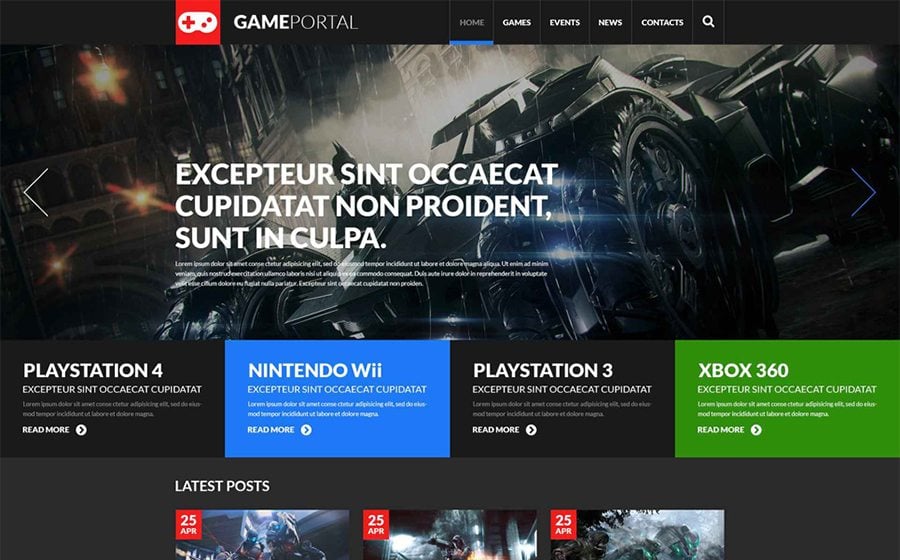
Task: Open the PlayStation 4 heading link
Action: pyautogui.click(x=93, y=370)
